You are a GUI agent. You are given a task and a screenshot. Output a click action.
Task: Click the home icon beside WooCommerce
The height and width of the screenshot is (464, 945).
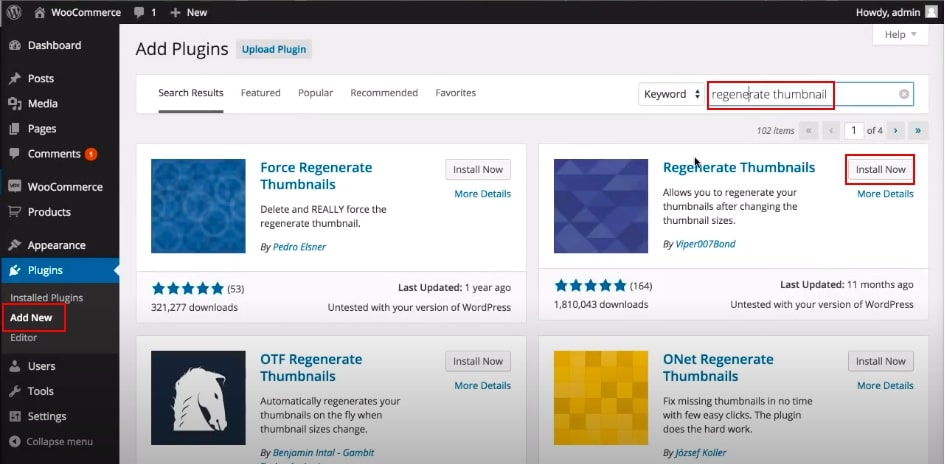pos(40,12)
